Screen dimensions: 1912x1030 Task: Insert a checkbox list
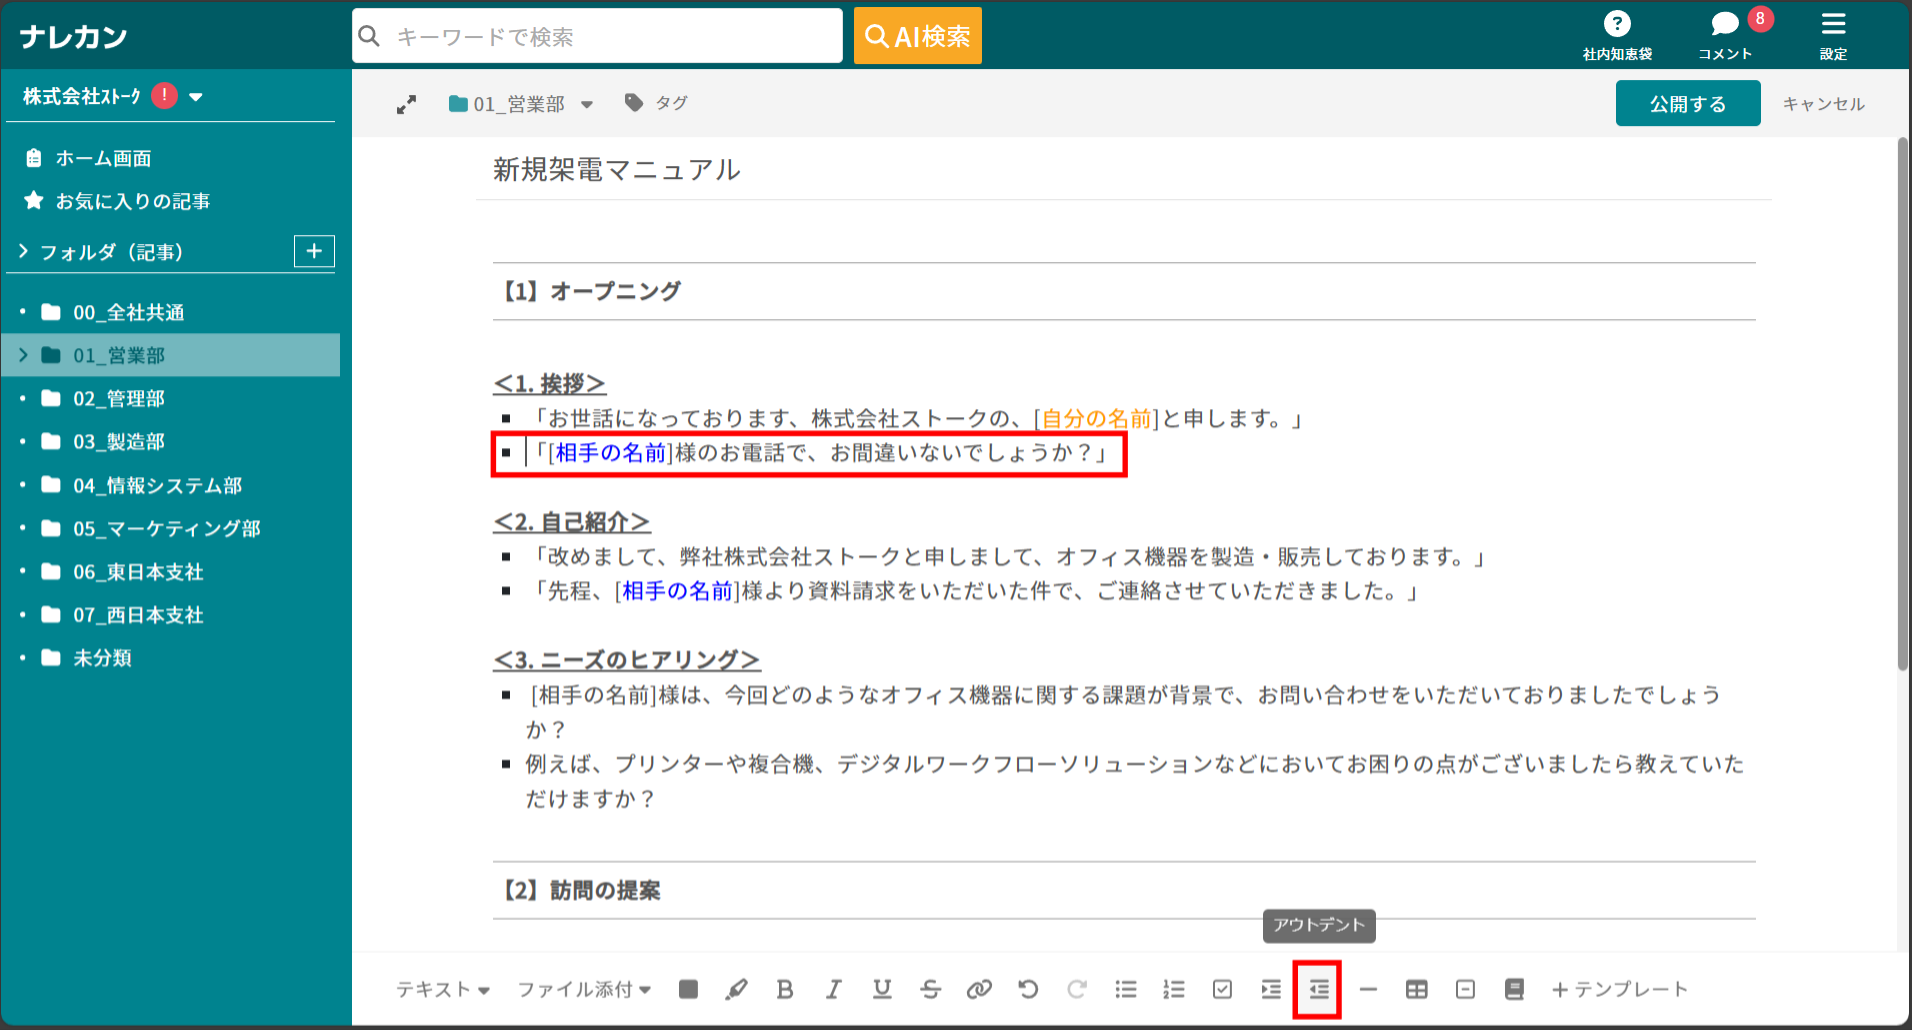click(x=1221, y=989)
